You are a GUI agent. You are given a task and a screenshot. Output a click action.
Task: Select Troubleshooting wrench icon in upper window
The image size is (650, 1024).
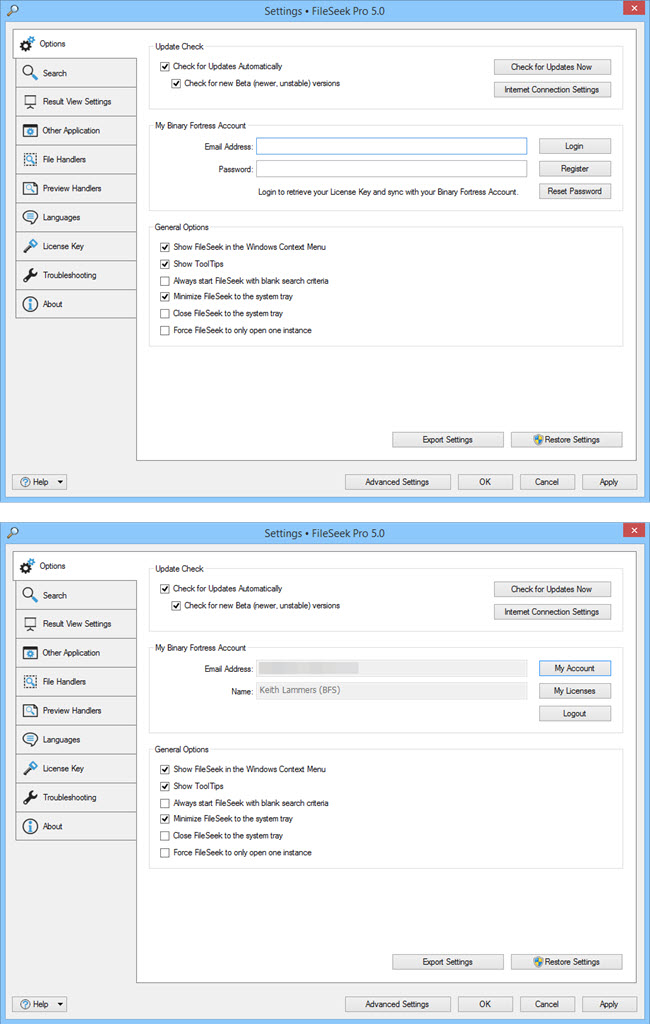pos(30,275)
